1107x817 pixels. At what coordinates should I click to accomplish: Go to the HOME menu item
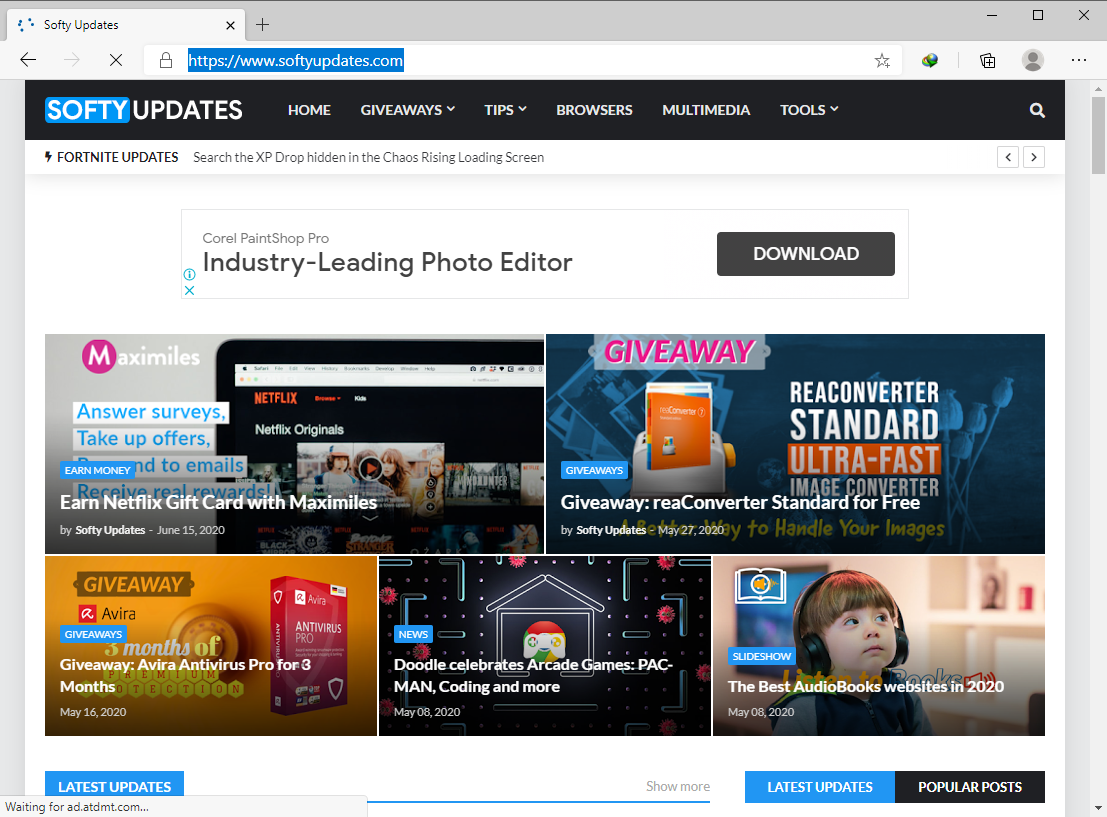pyautogui.click(x=309, y=110)
